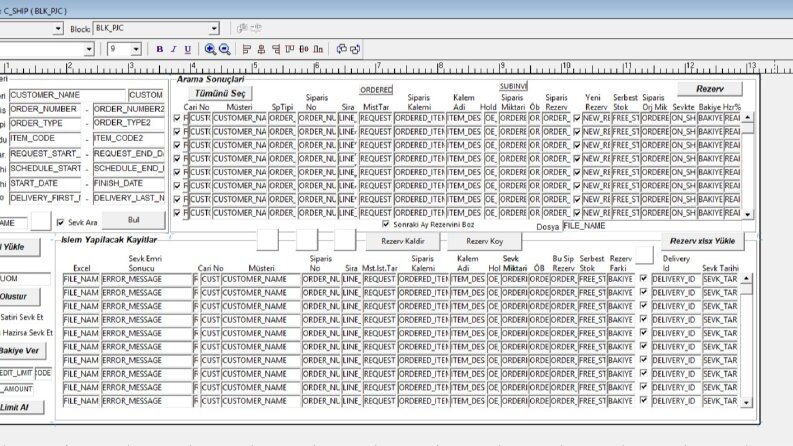Toggle bold formatting in the toolbar
Image resolution: width=793 pixels, height=446 pixels.
coord(160,49)
